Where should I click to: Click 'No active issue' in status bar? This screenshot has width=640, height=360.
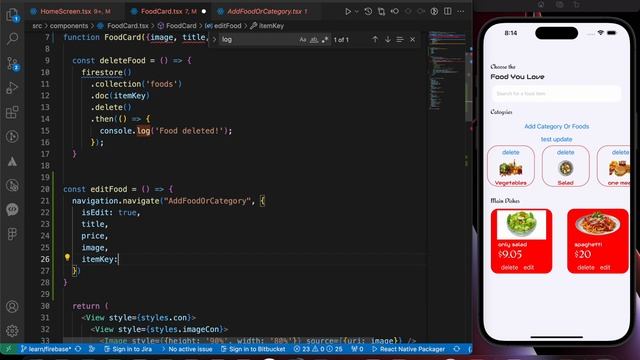[187, 349]
